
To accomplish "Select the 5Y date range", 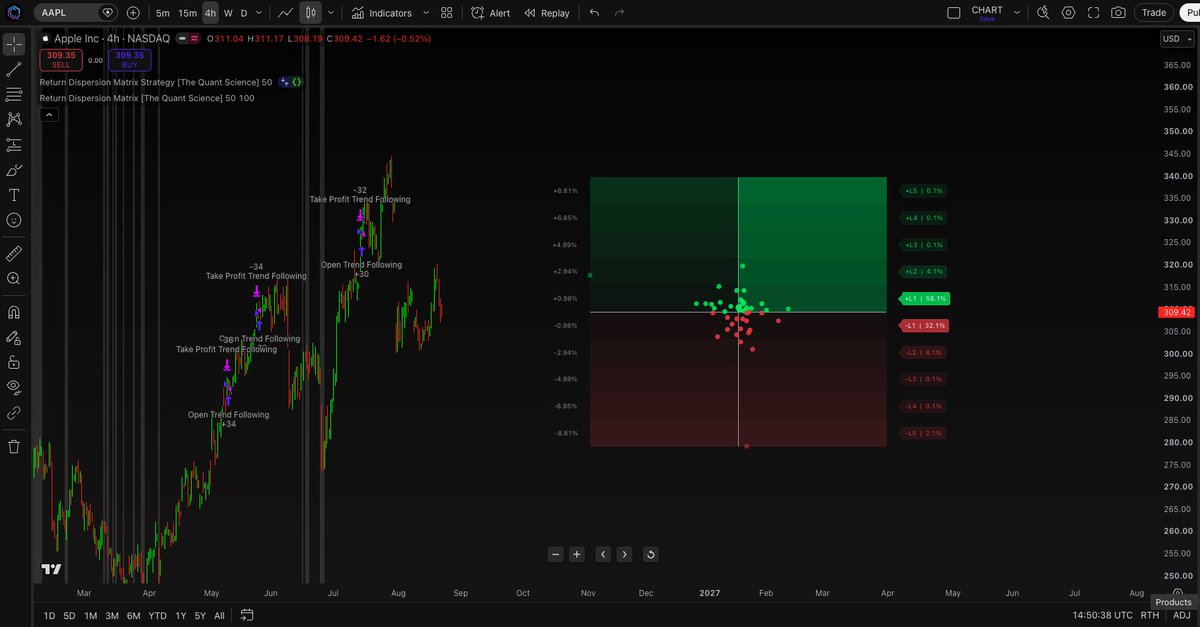I will [200, 615].
